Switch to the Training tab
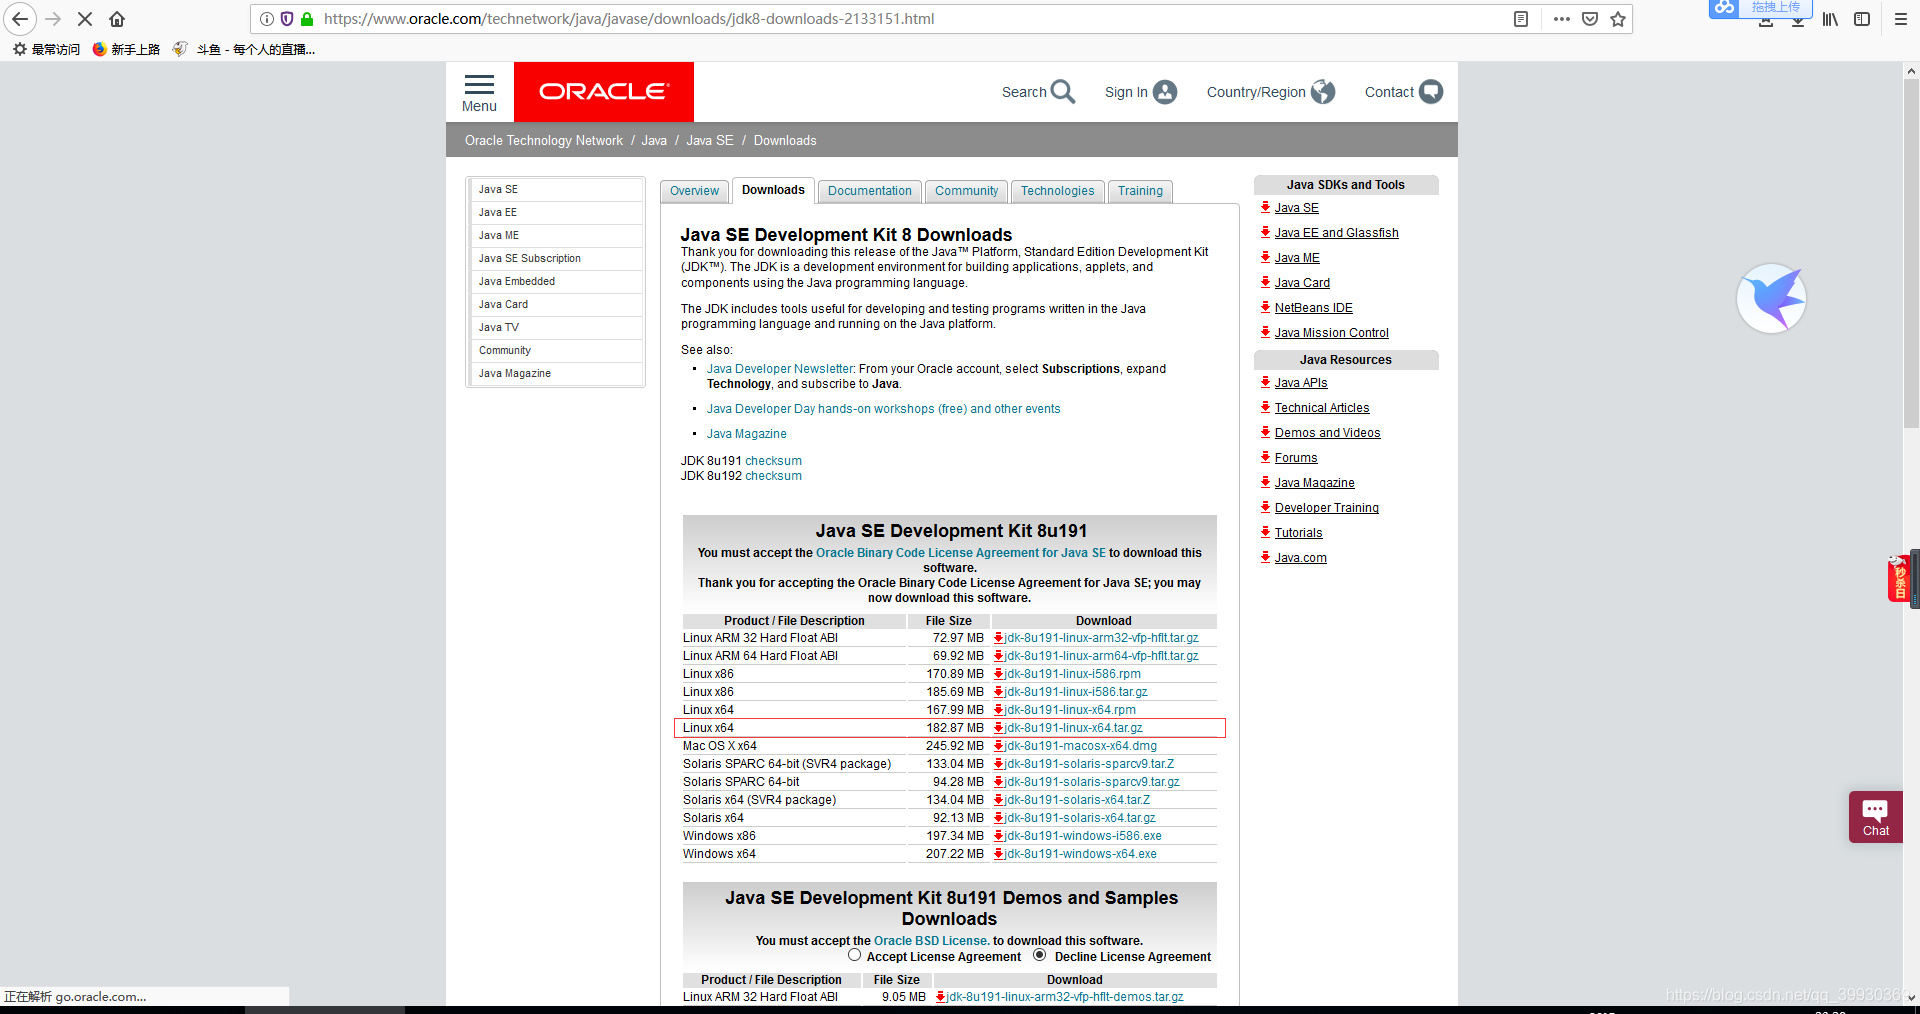This screenshot has height=1014, width=1920. pos(1140,191)
